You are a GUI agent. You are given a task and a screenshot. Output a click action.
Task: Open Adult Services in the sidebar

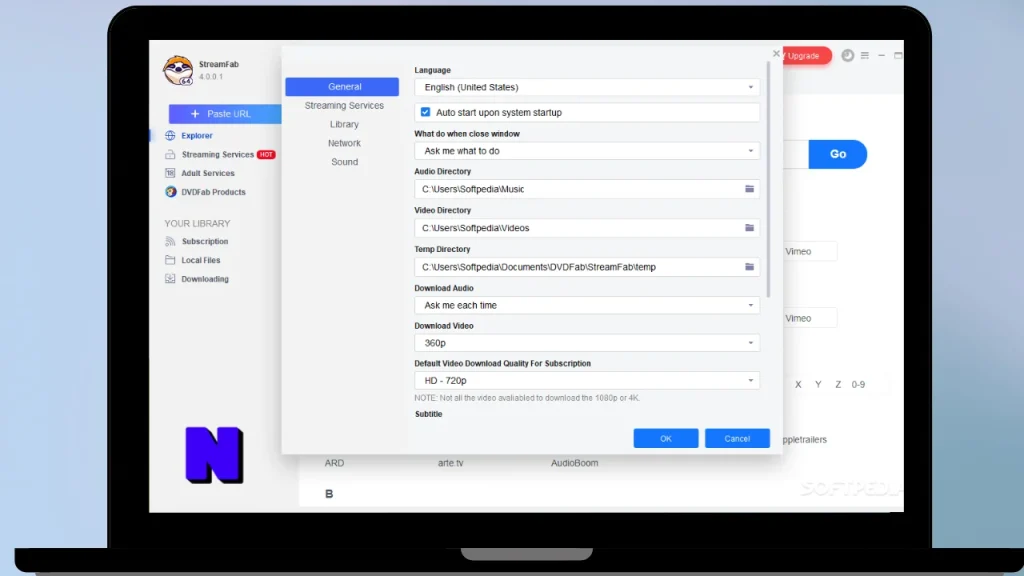[208, 173]
